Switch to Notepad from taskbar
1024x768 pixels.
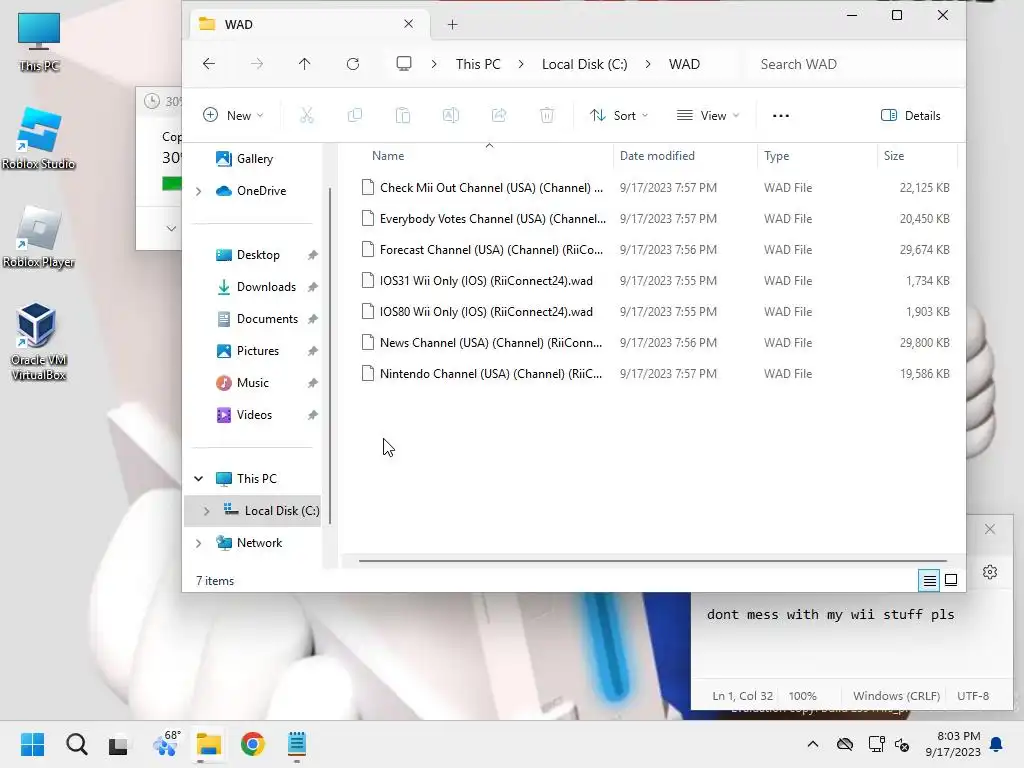(x=296, y=744)
